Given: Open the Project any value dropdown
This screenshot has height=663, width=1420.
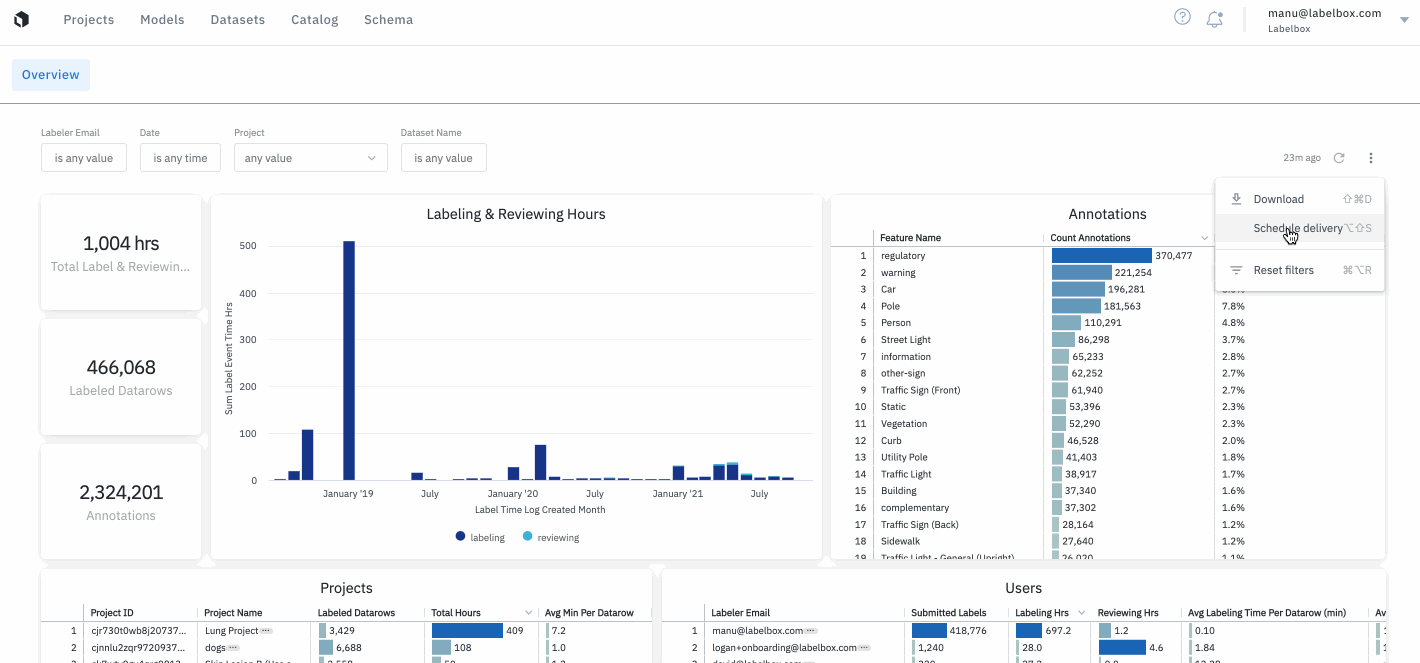Looking at the screenshot, I should [310, 158].
